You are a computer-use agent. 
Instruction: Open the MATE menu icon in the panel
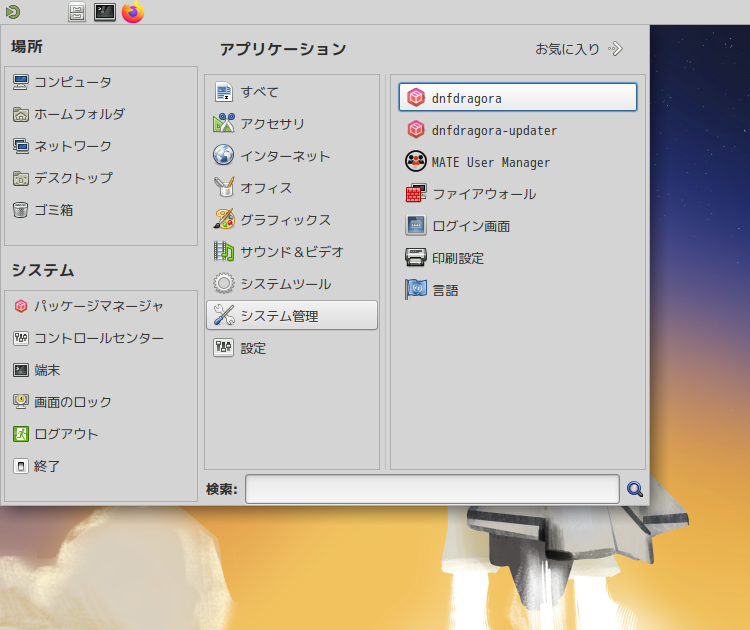tap(13, 12)
